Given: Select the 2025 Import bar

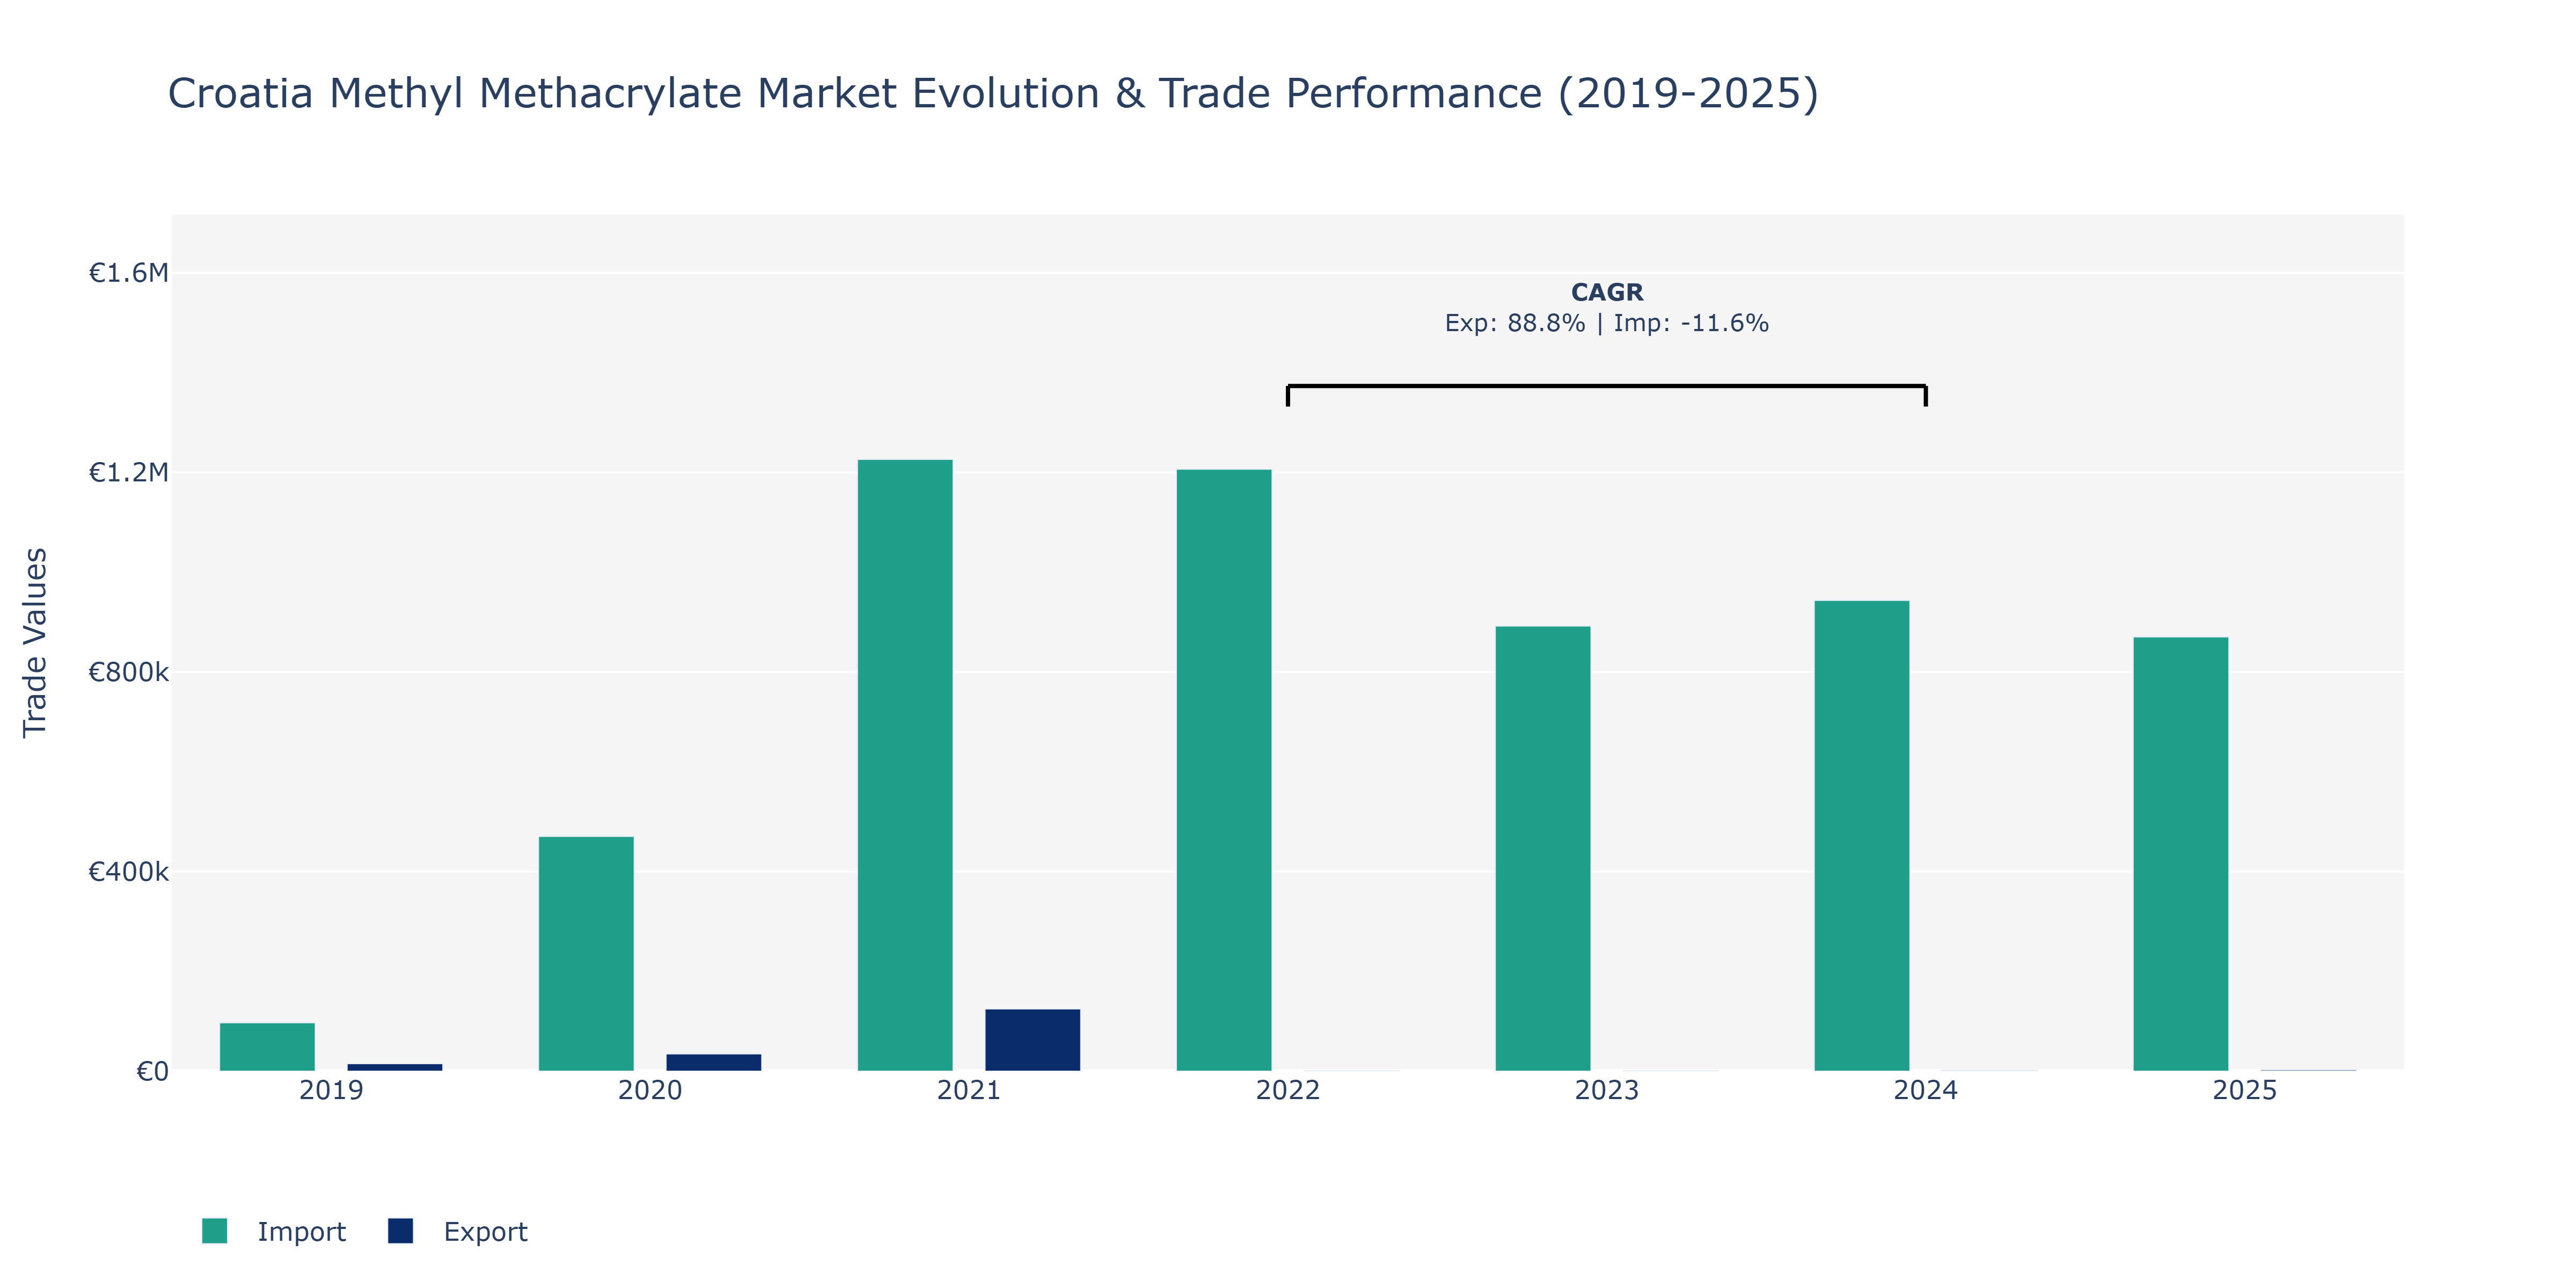Looking at the screenshot, I should [2181, 854].
